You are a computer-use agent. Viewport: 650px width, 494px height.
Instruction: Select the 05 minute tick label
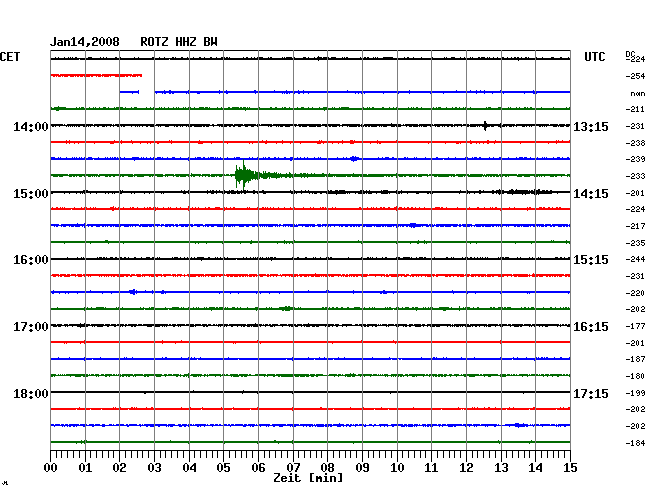pyautogui.click(x=223, y=468)
